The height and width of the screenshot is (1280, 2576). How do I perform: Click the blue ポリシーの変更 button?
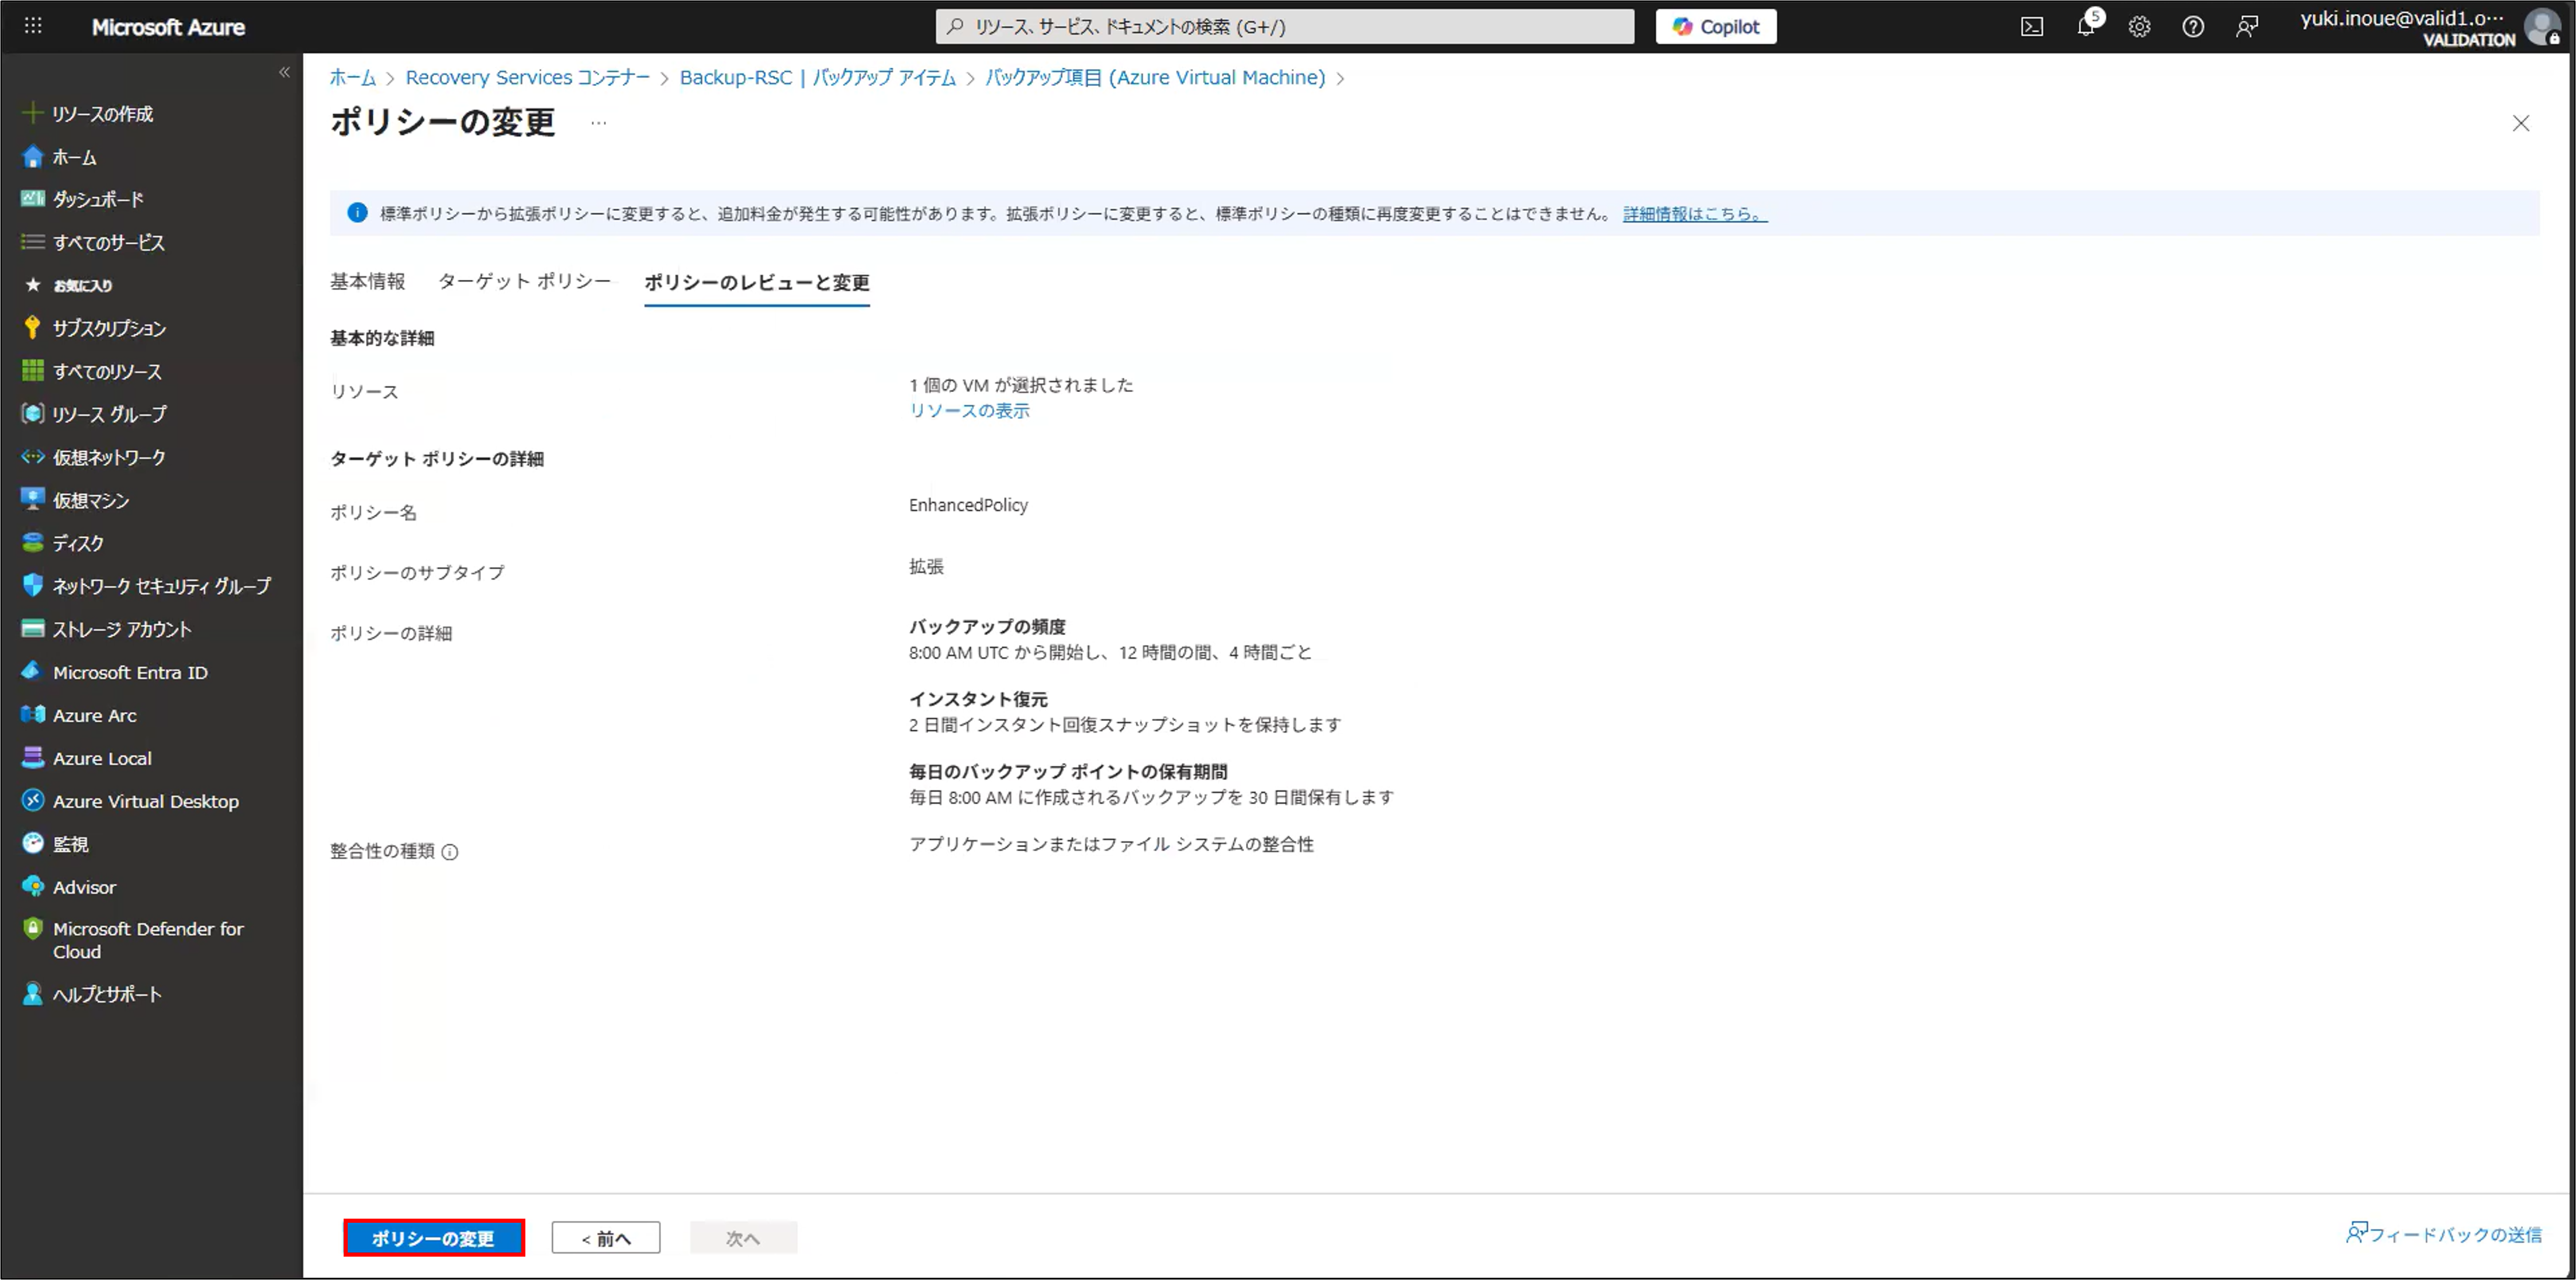[433, 1238]
